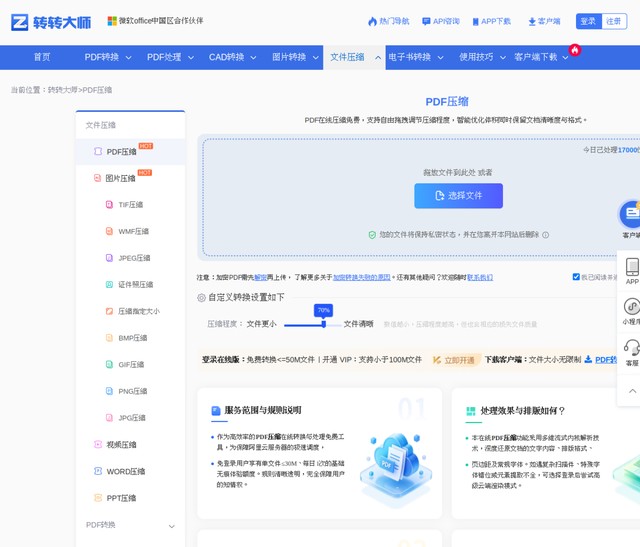Expand CAD转换 nav dropdown
The image size is (640, 547).
click(x=253, y=58)
